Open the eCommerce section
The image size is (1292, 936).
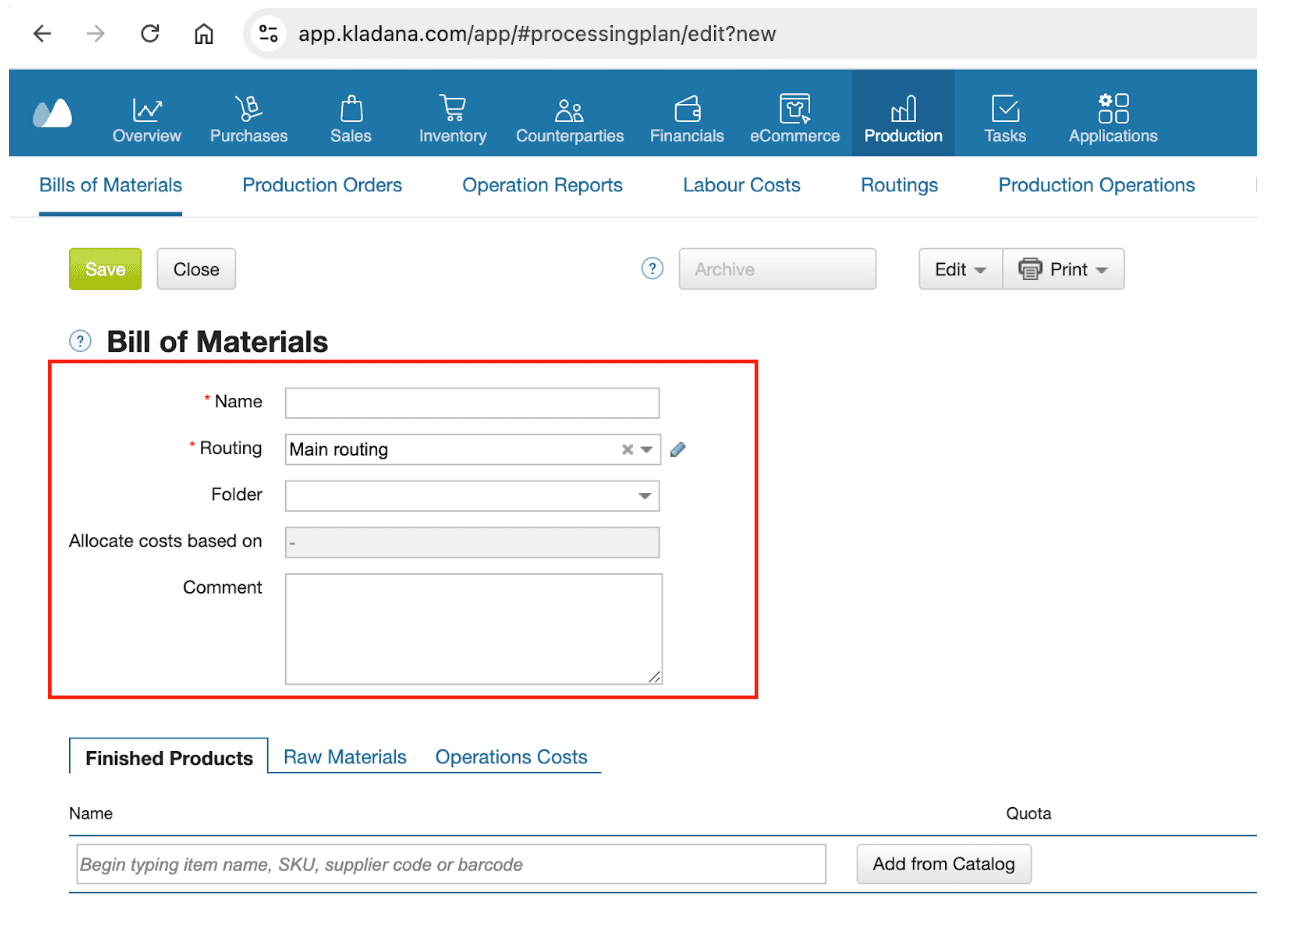point(795,120)
